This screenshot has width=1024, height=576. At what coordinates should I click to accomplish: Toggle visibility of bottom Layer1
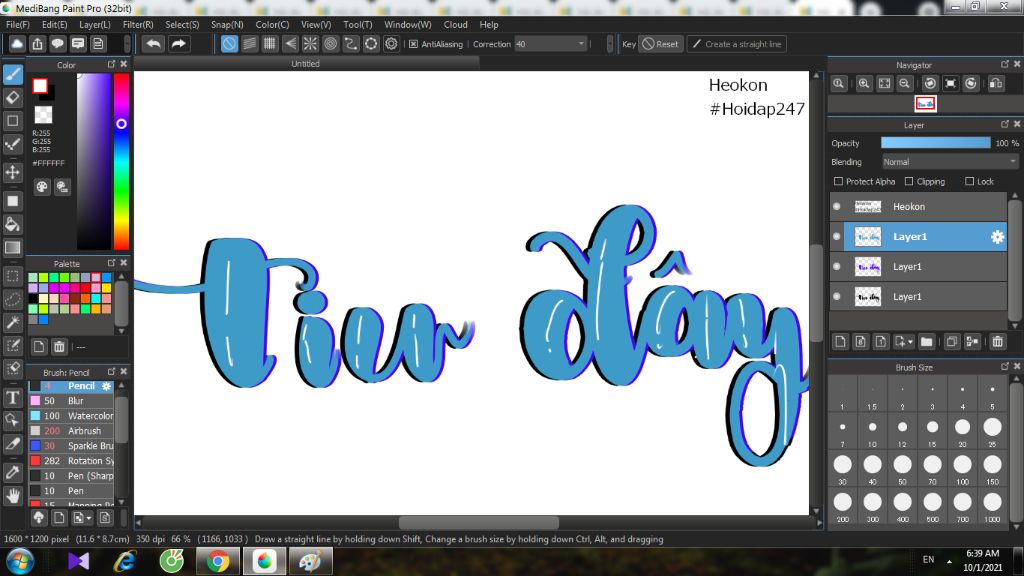[837, 296]
